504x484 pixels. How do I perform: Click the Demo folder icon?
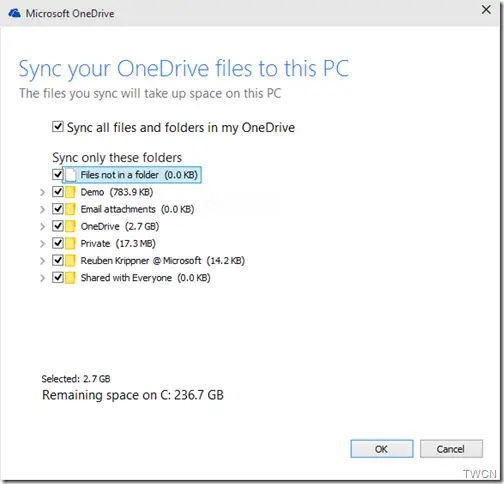[x=70, y=192]
